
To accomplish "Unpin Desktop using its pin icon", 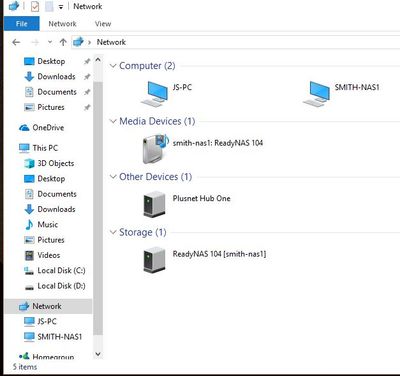I will [87, 61].
